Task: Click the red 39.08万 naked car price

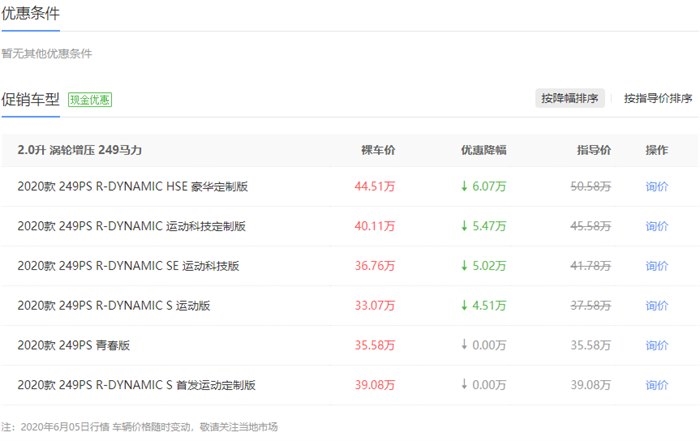Action: (x=375, y=385)
